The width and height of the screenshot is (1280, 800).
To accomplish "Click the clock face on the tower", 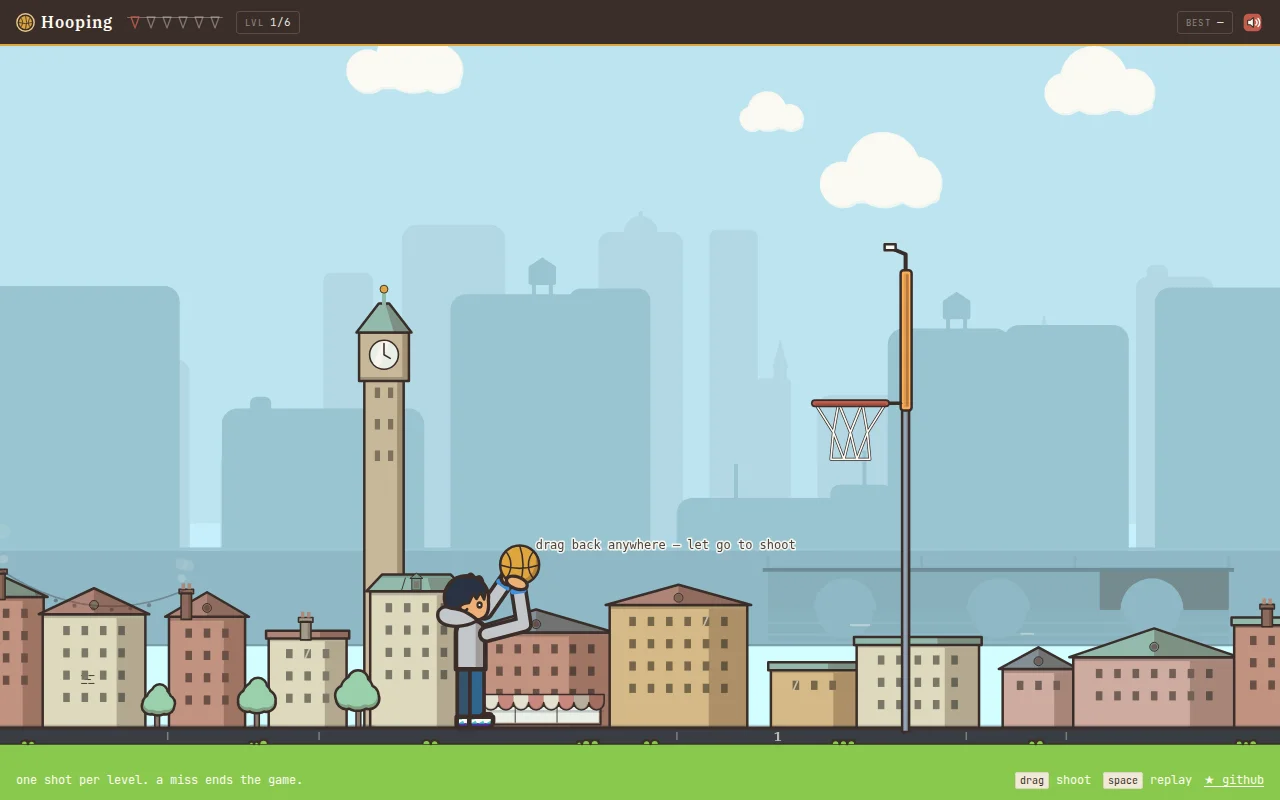I will 384,354.
